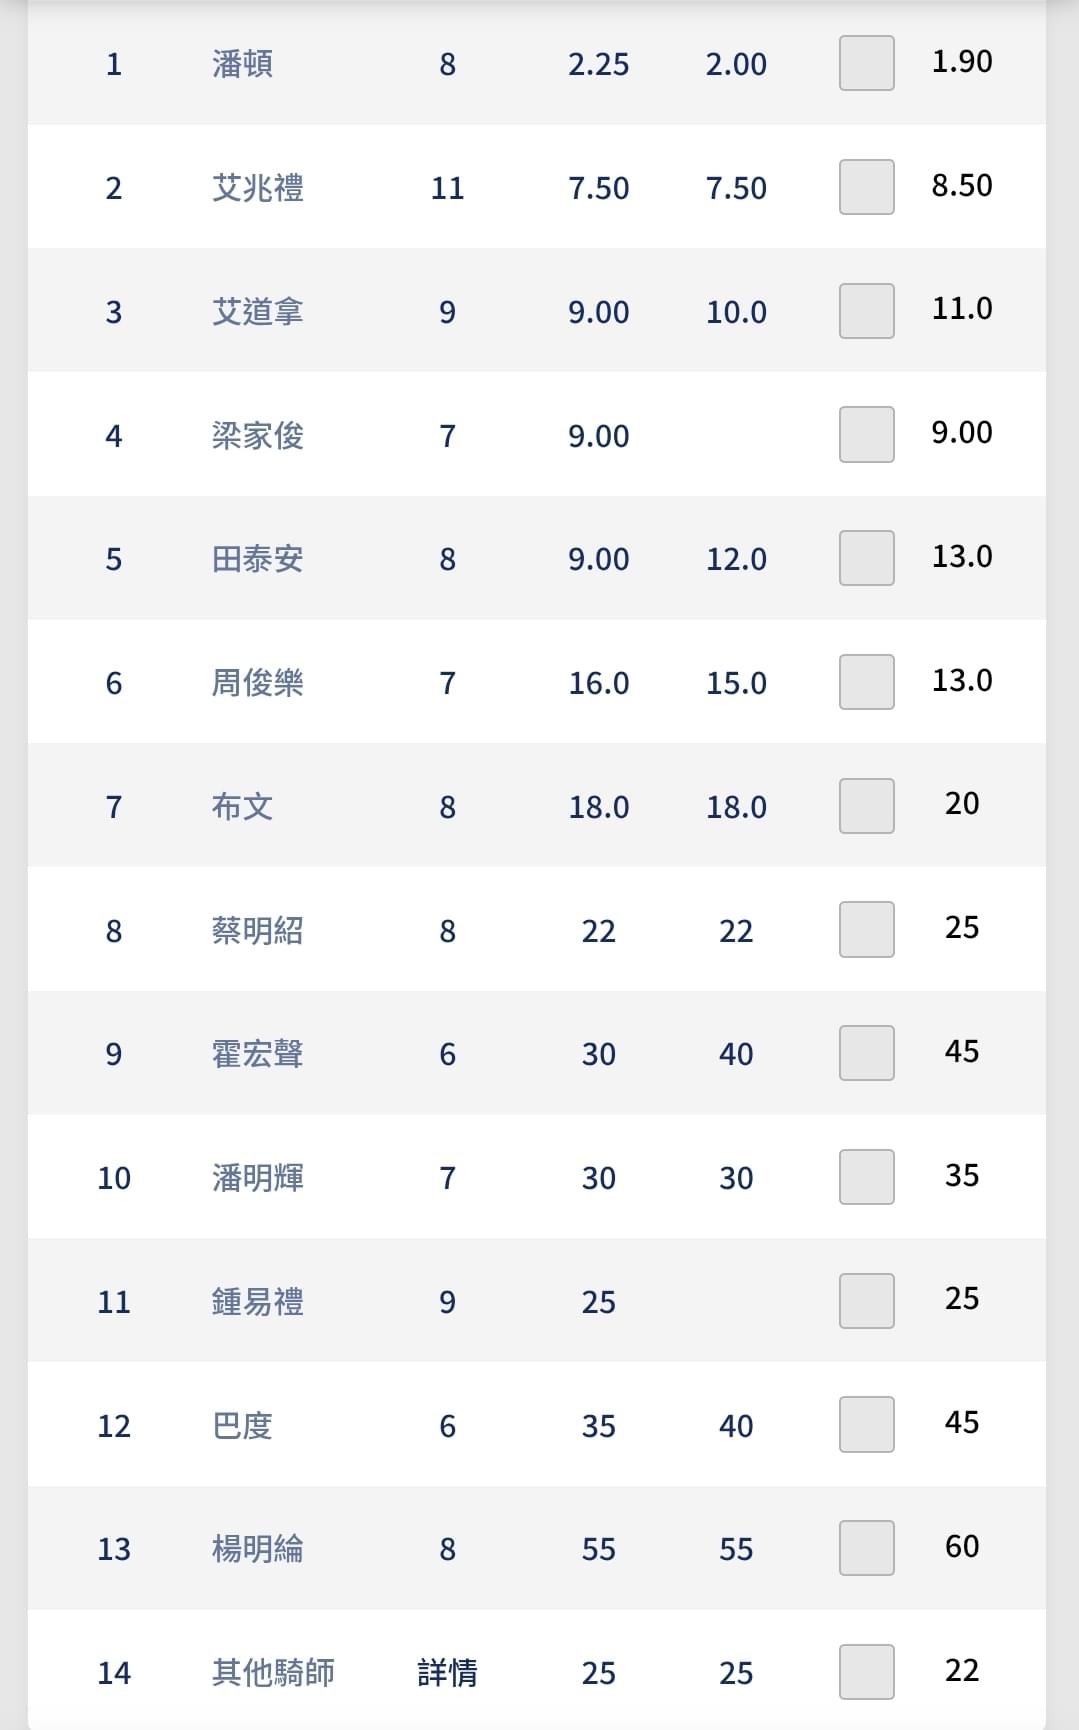Select the 其他騎師 checkbox
1079x1730 pixels.
866,1672
